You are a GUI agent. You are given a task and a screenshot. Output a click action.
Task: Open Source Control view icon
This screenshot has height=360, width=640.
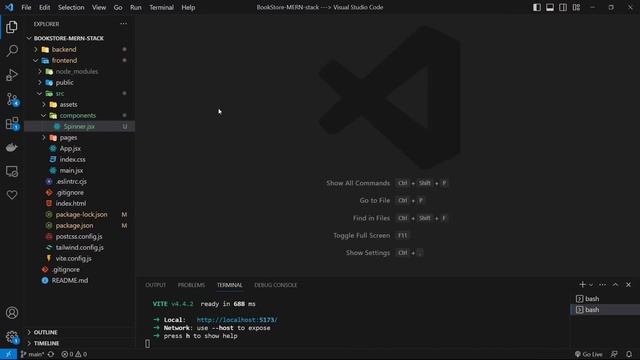pyautogui.click(x=12, y=99)
